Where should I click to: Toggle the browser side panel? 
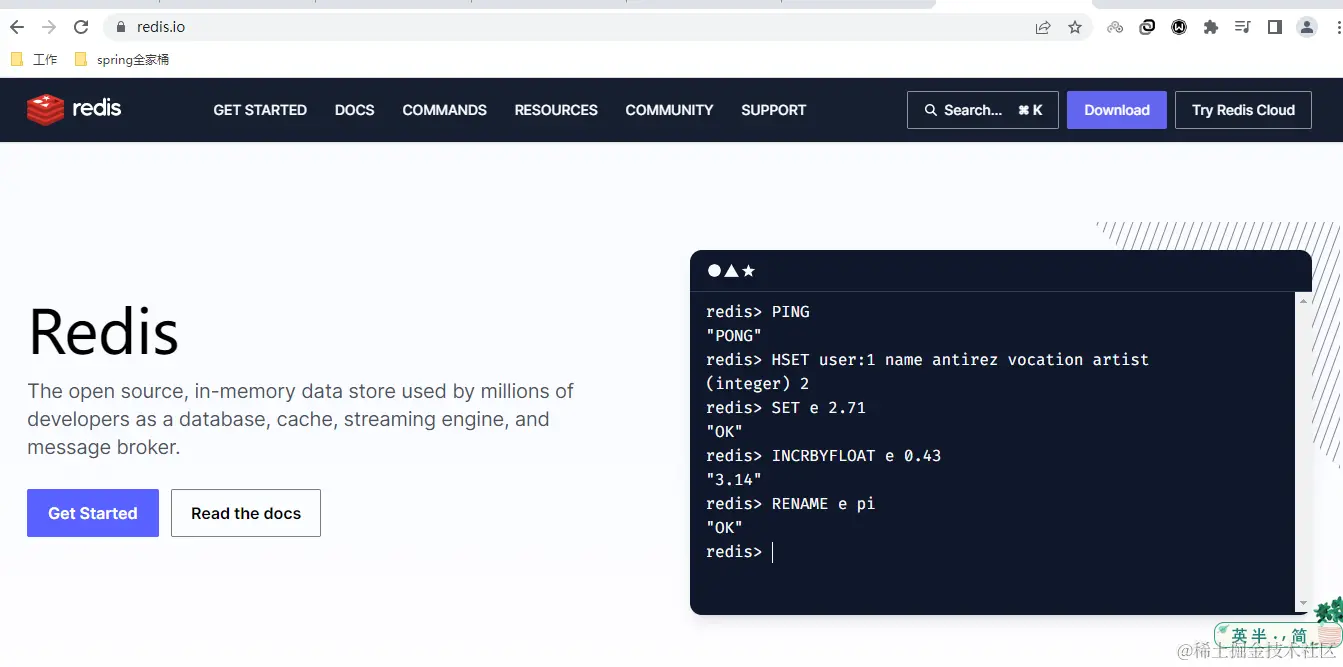1275,27
